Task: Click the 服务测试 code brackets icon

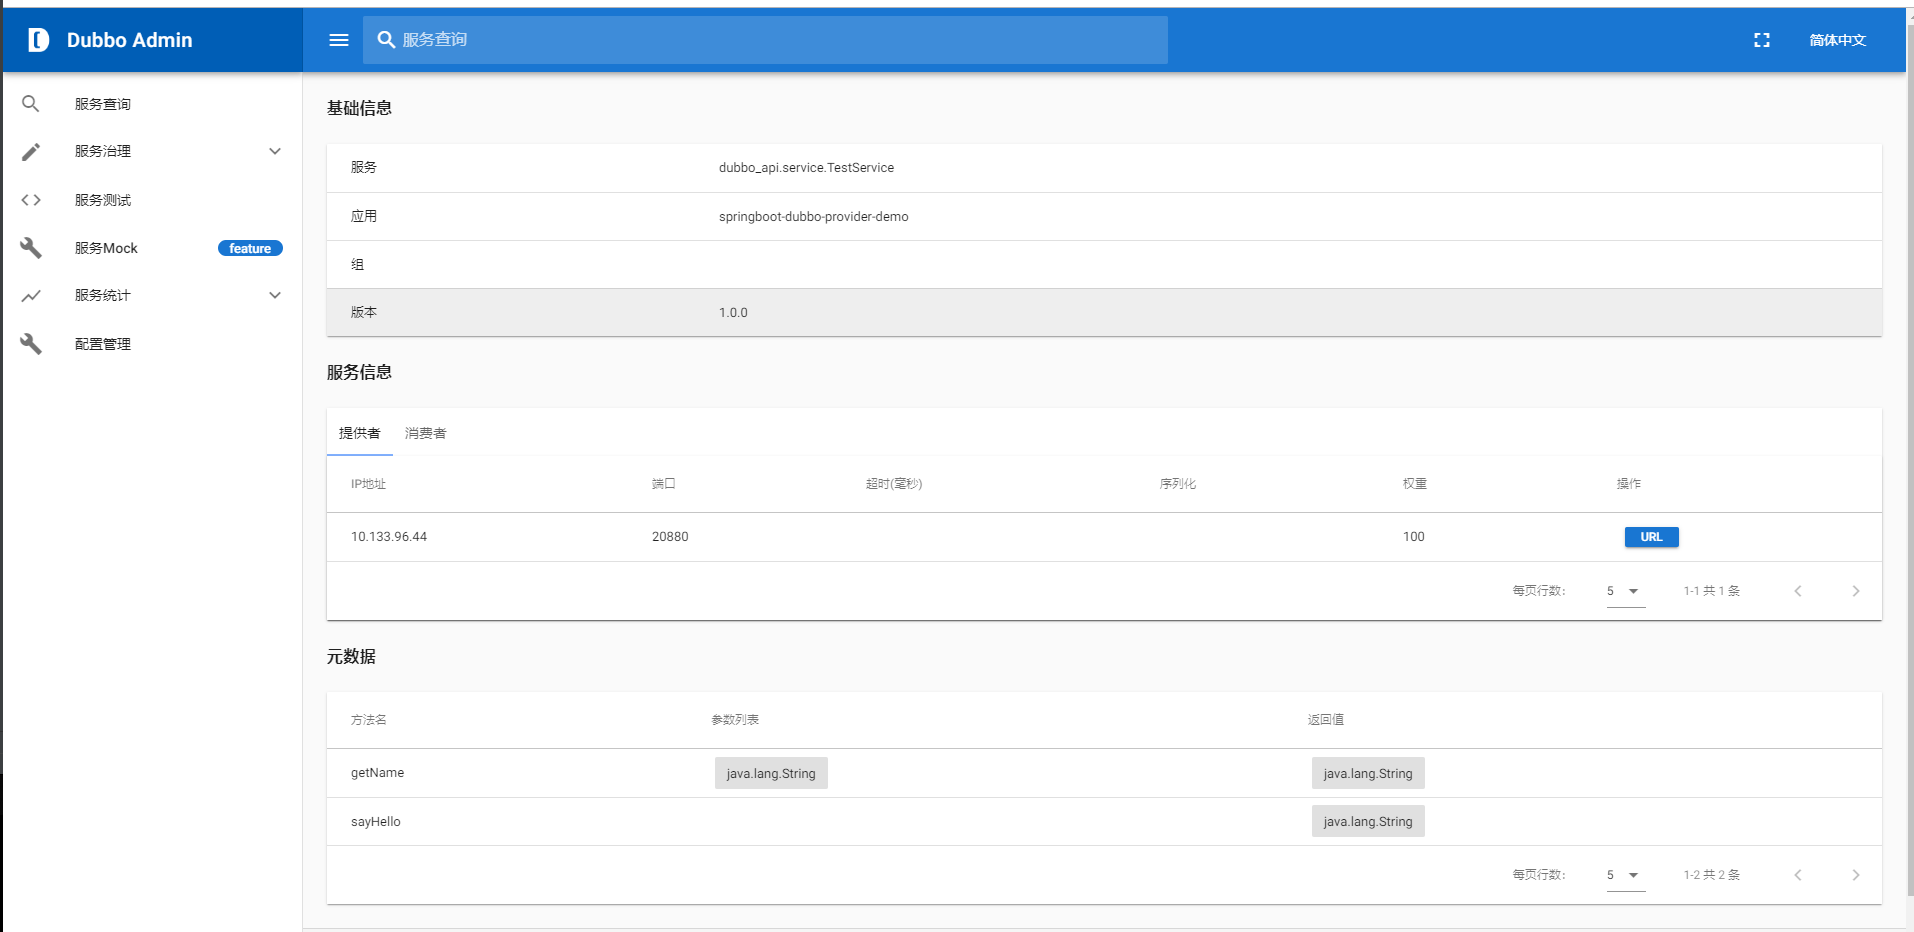Action: click(31, 200)
